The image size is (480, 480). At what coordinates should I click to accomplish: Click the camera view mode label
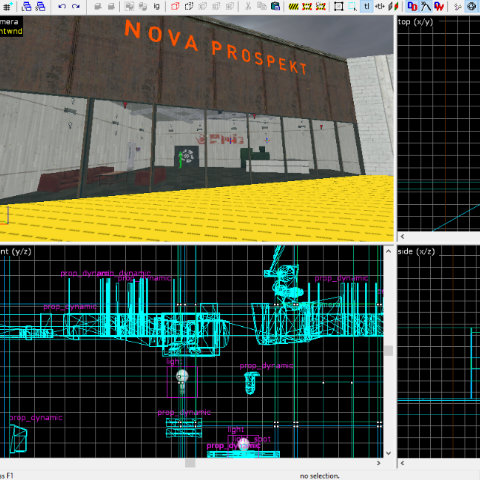point(9,22)
